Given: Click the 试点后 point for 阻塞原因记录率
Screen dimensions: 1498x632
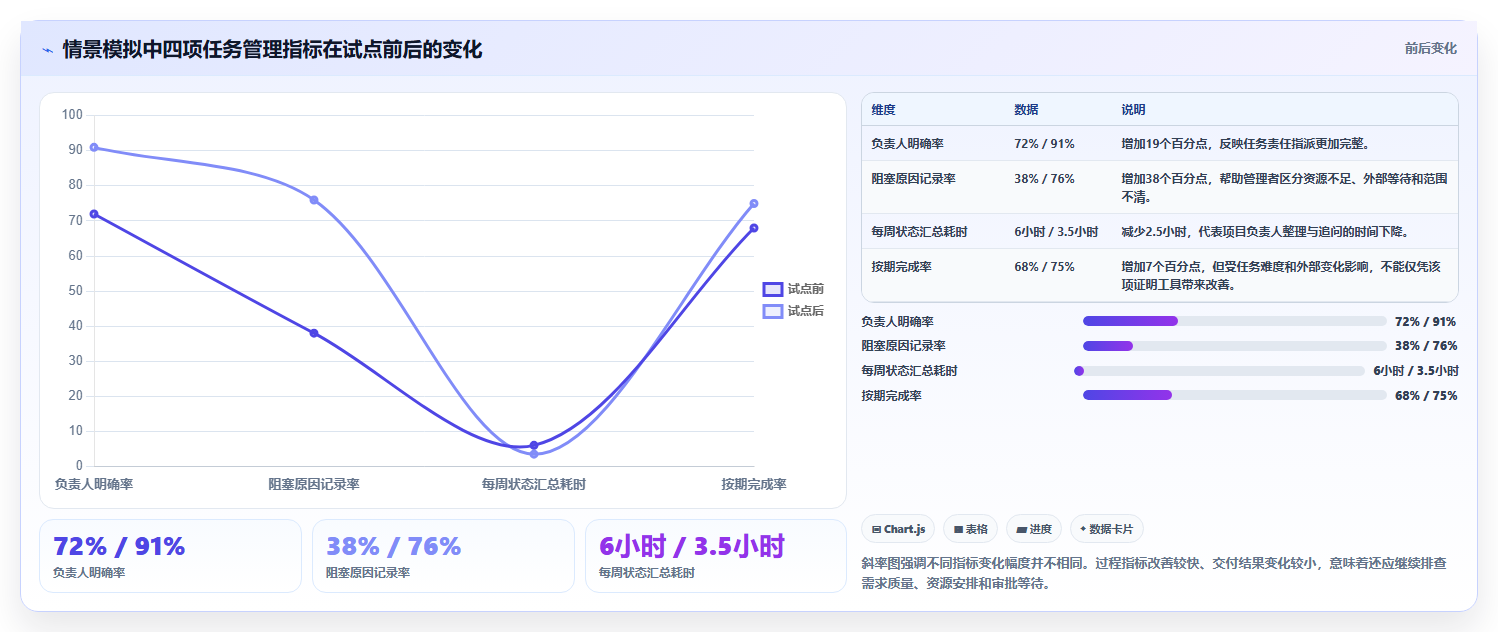Looking at the screenshot, I should point(314,200).
